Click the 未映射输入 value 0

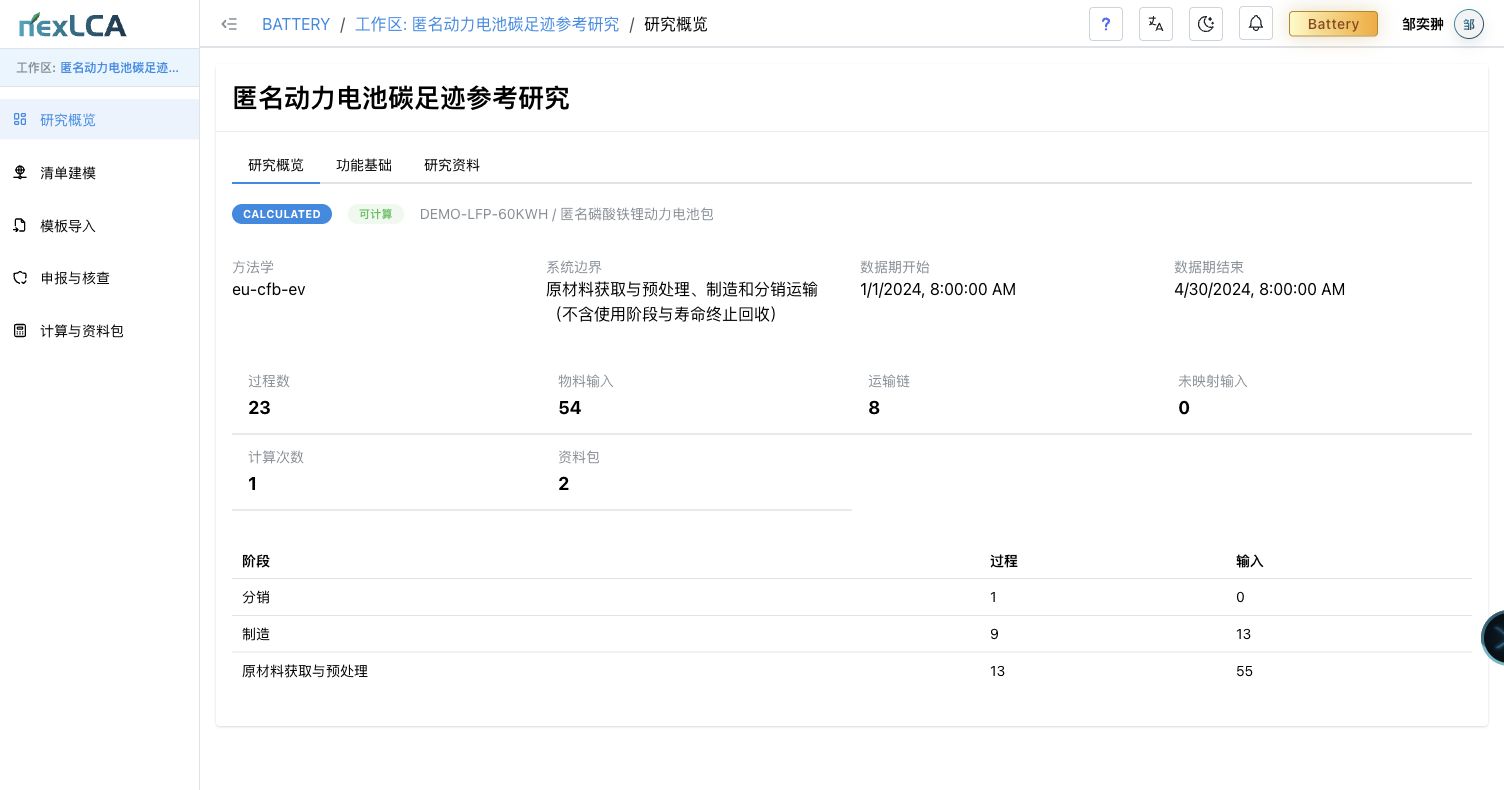[1184, 407]
